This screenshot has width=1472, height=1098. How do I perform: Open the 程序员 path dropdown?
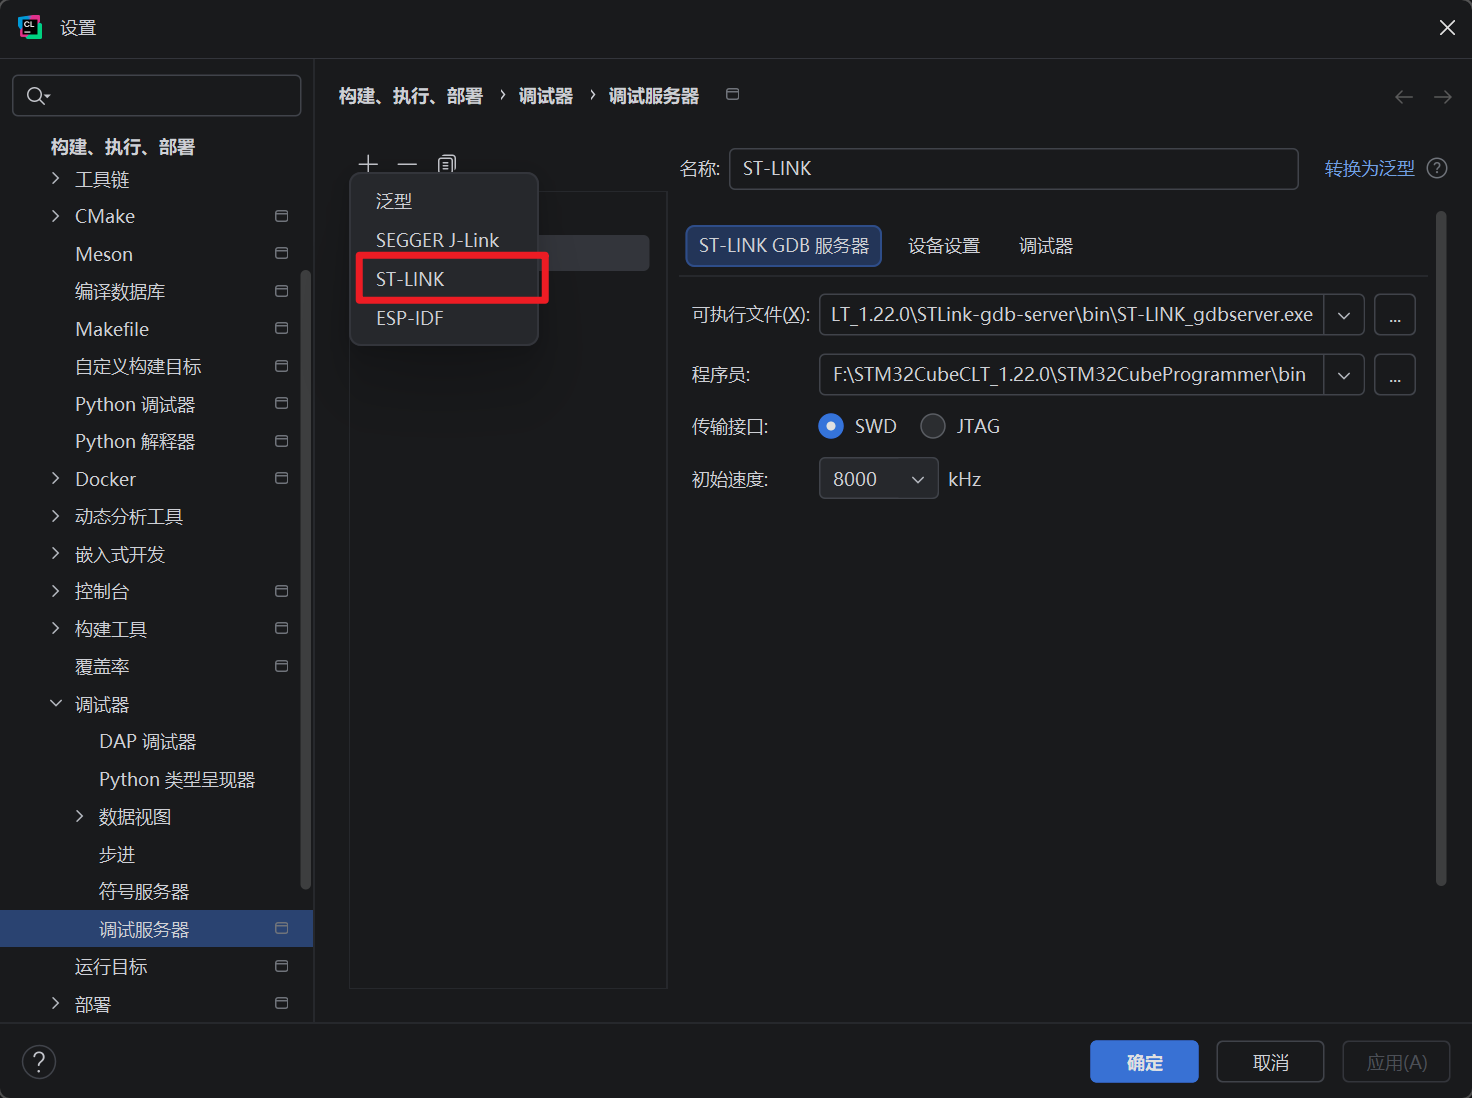[1344, 375]
